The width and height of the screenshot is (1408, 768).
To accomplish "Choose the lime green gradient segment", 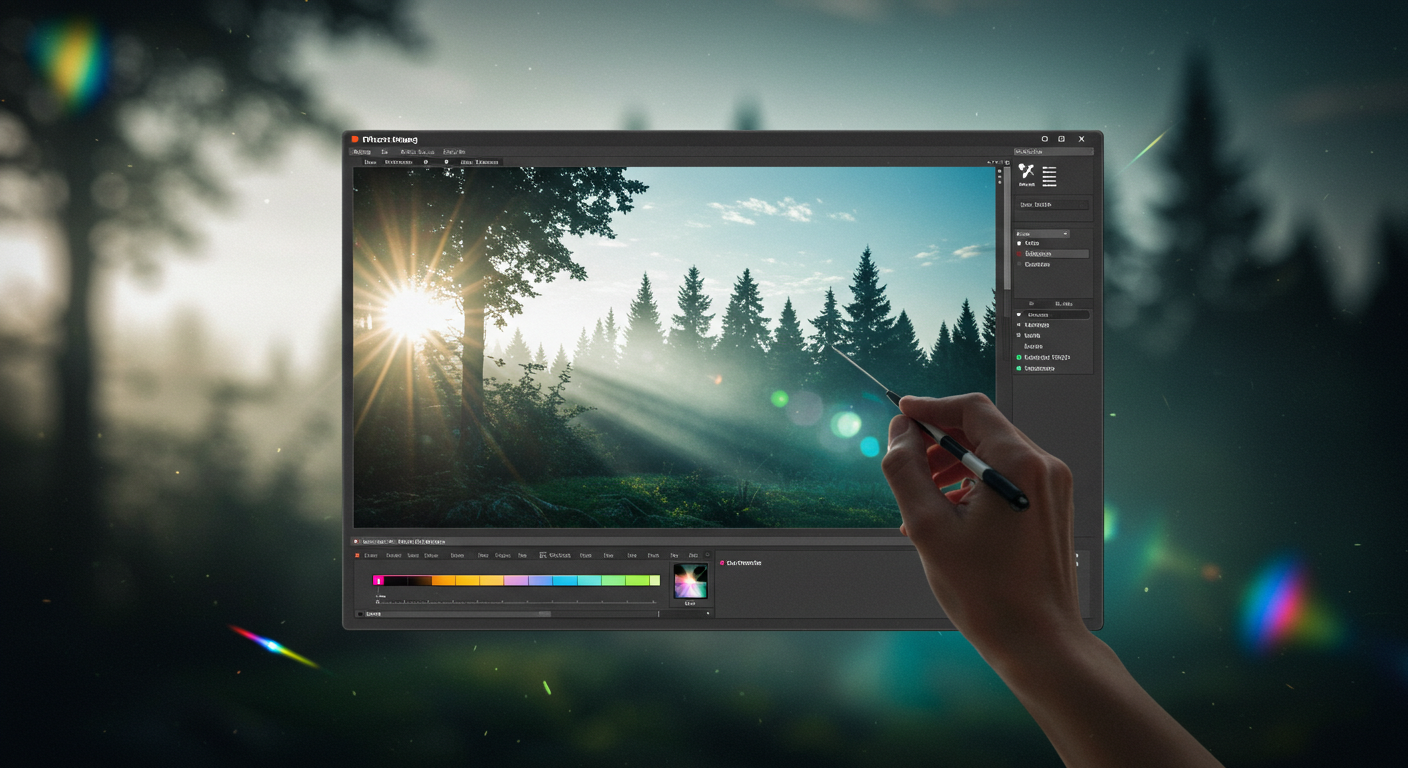I will [637, 580].
